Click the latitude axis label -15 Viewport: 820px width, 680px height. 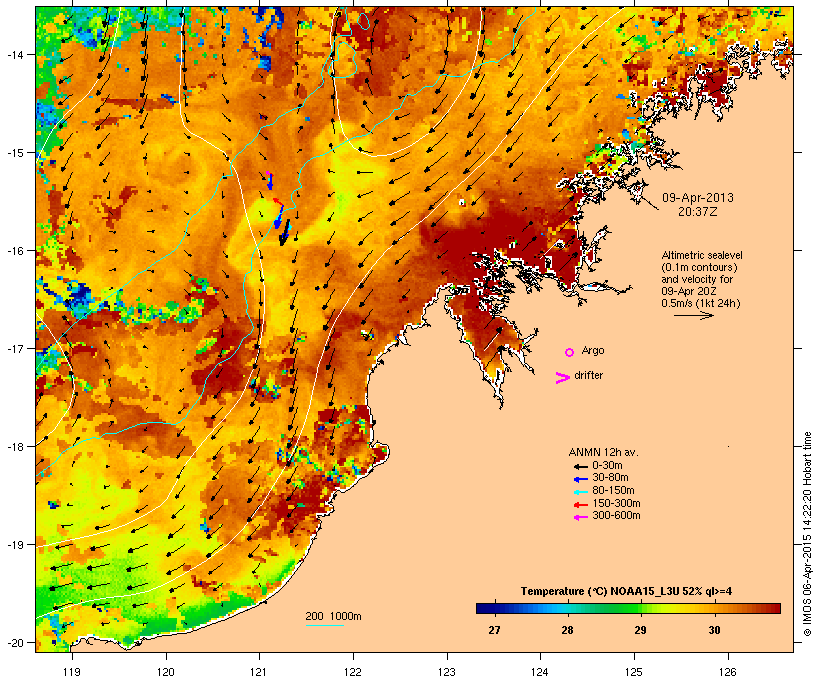pos(15,153)
